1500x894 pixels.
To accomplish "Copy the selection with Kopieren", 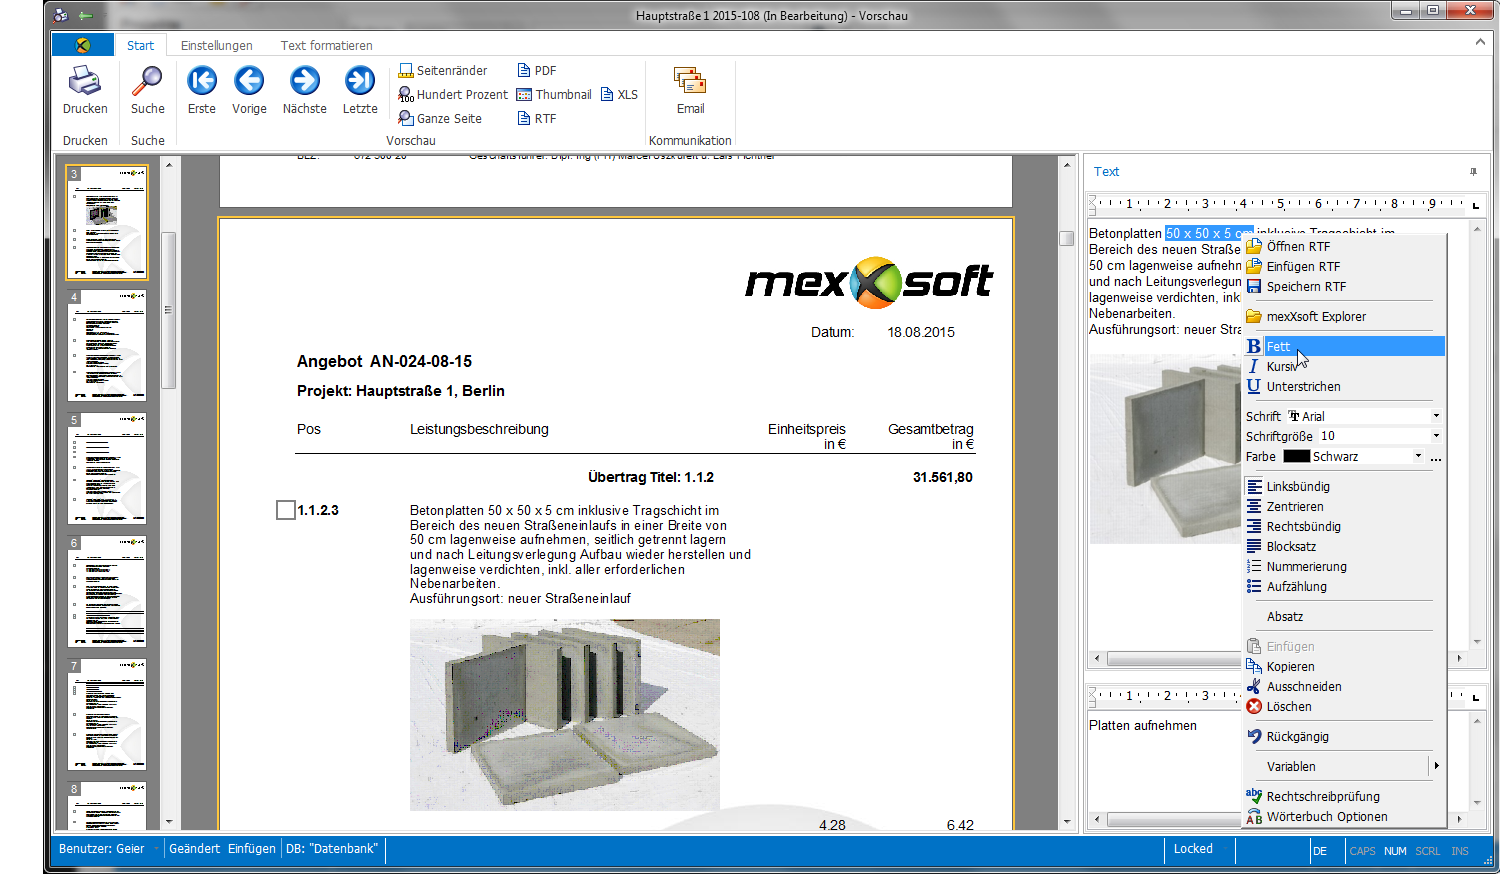I will [1344, 667].
